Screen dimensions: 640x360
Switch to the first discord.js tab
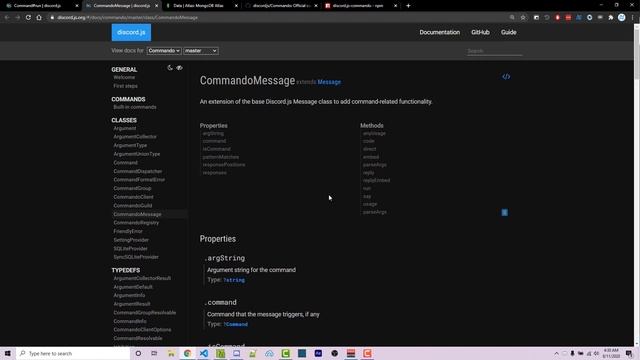[x=41, y=6]
